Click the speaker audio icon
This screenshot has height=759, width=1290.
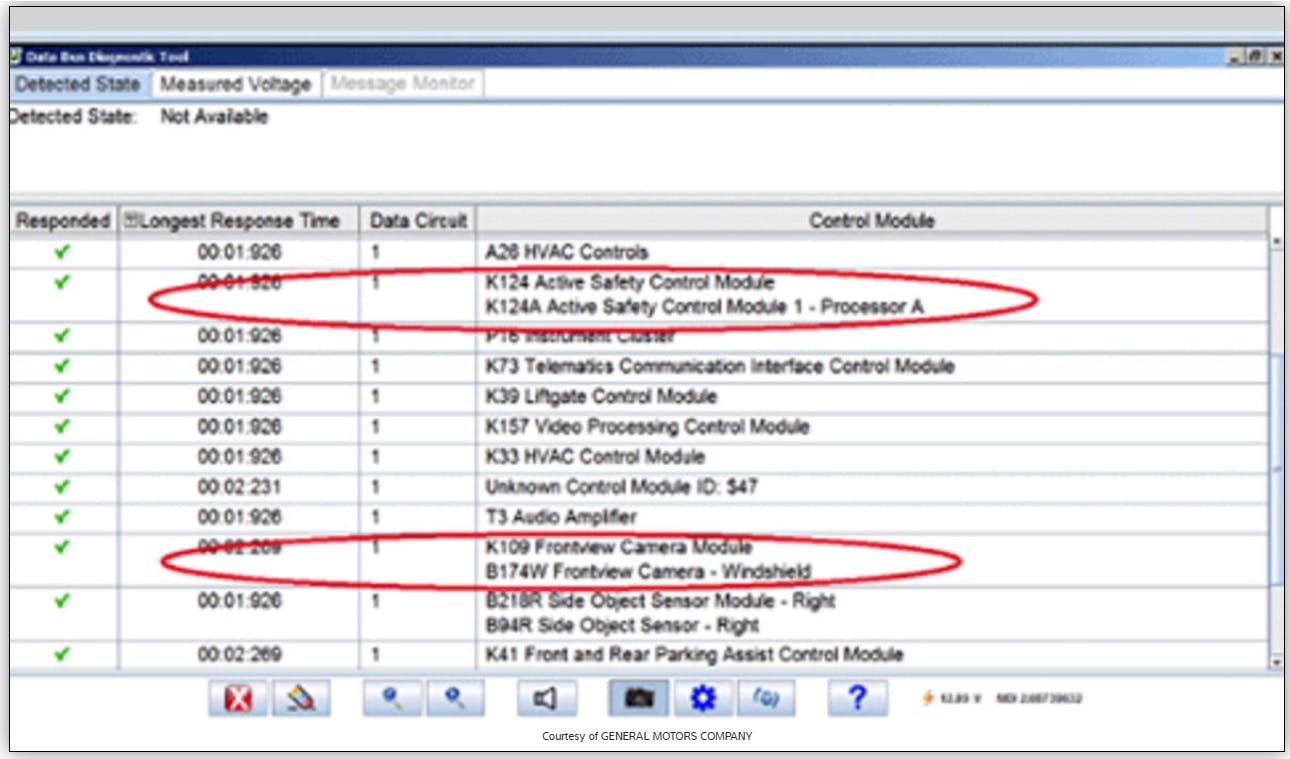pyautogui.click(x=545, y=697)
